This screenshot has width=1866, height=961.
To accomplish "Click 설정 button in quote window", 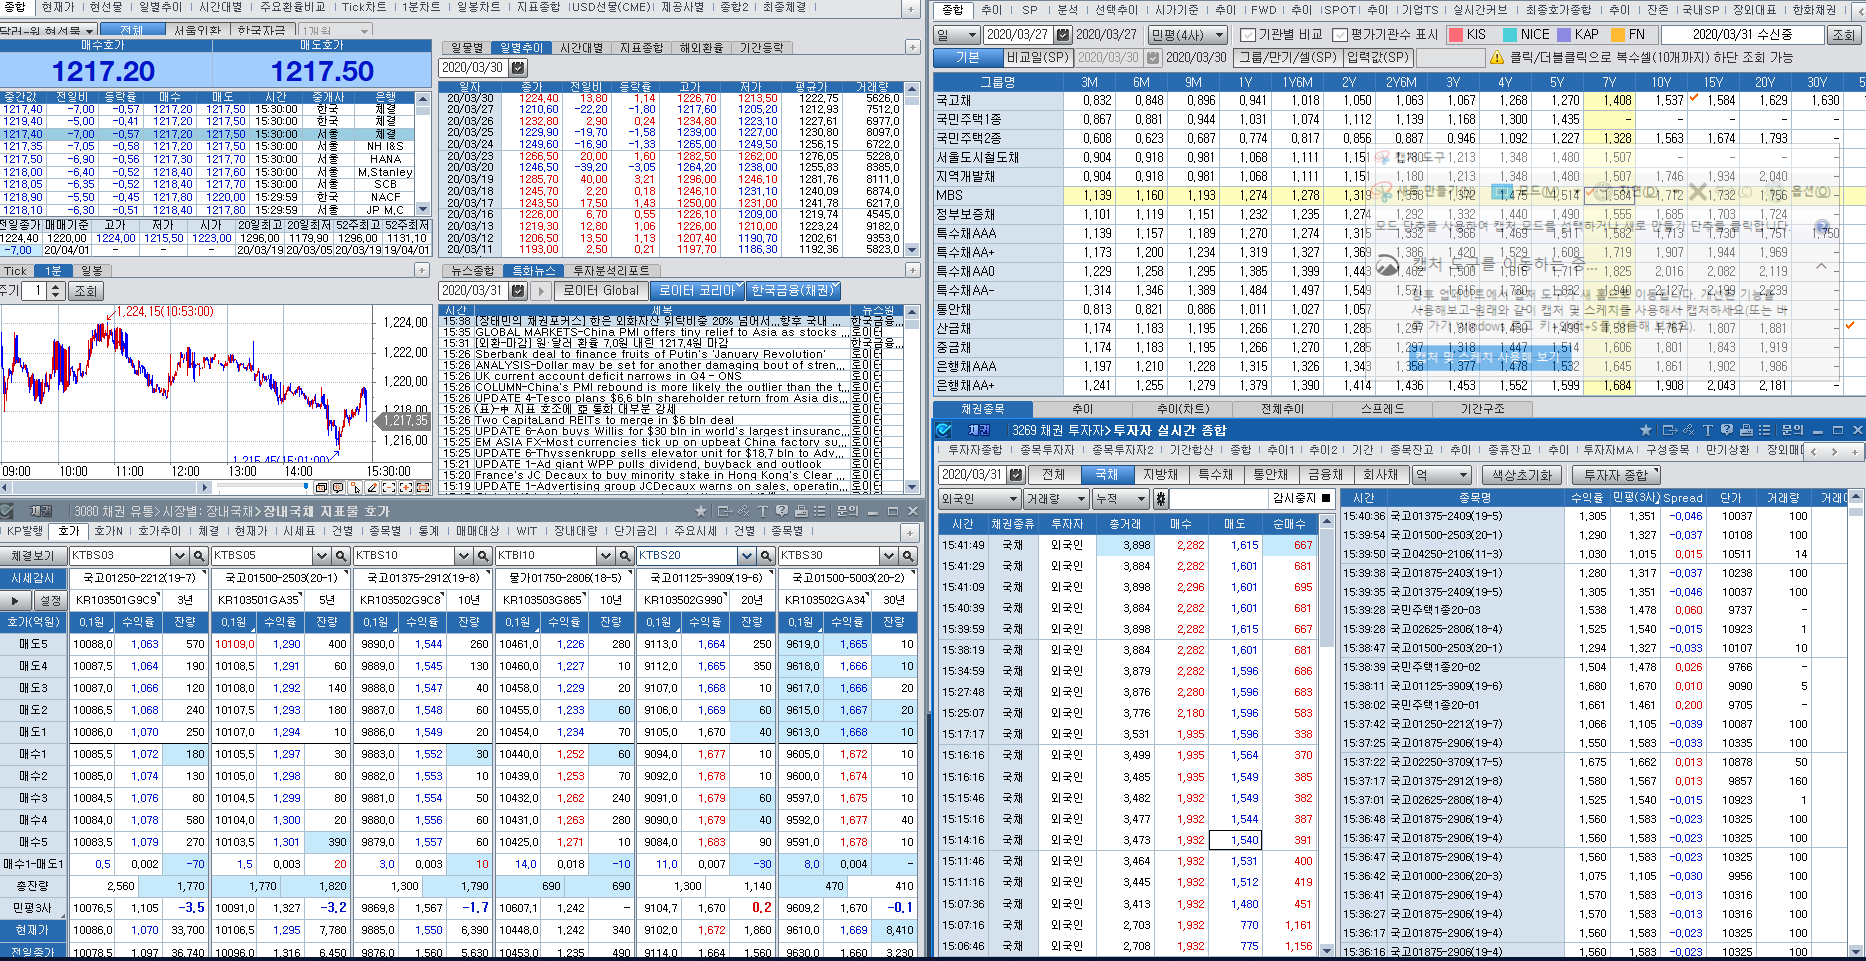I will 49,600.
